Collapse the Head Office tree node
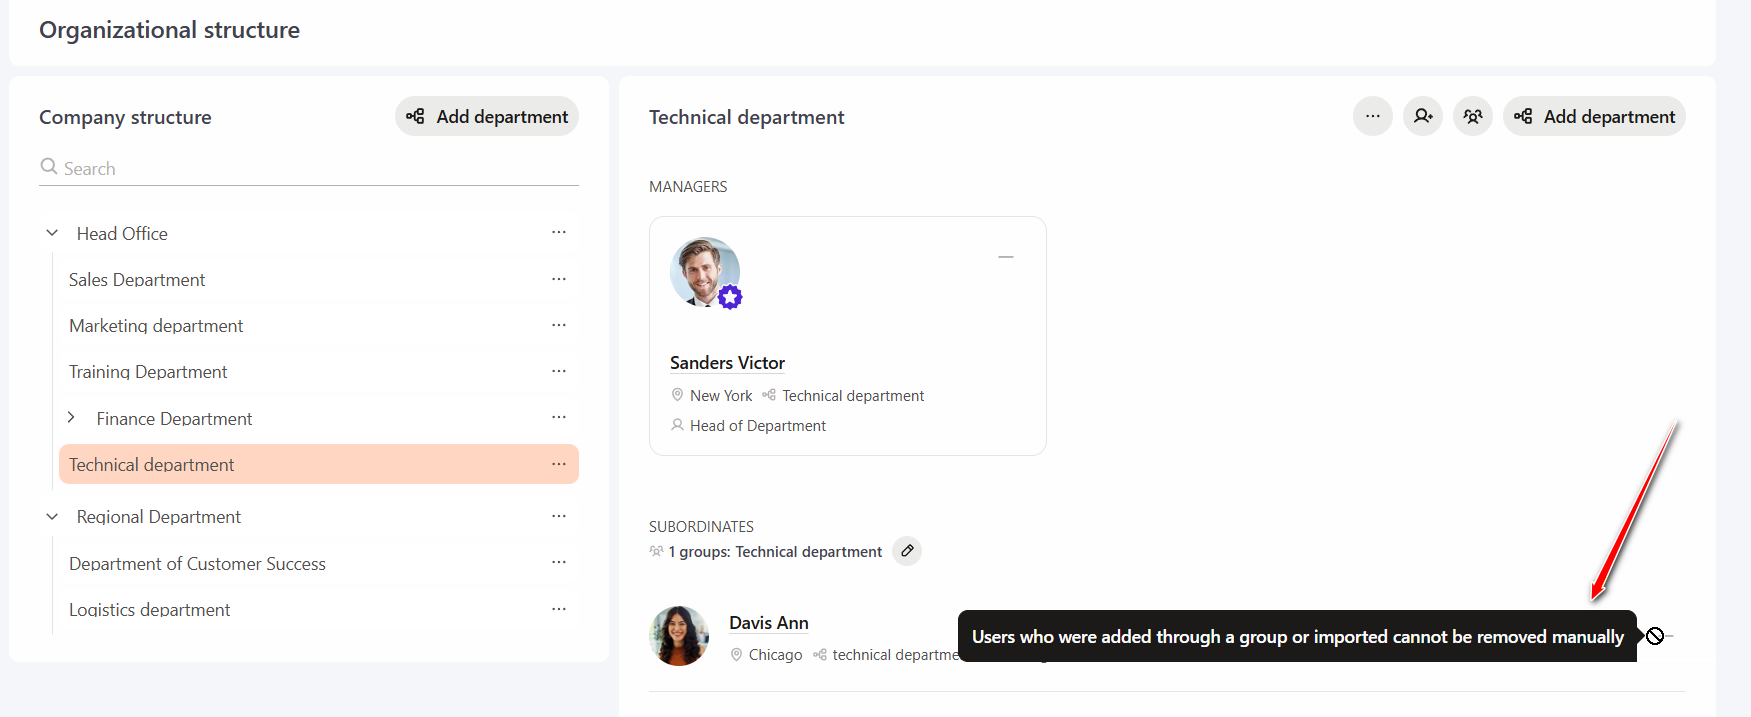 [x=52, y=233]
